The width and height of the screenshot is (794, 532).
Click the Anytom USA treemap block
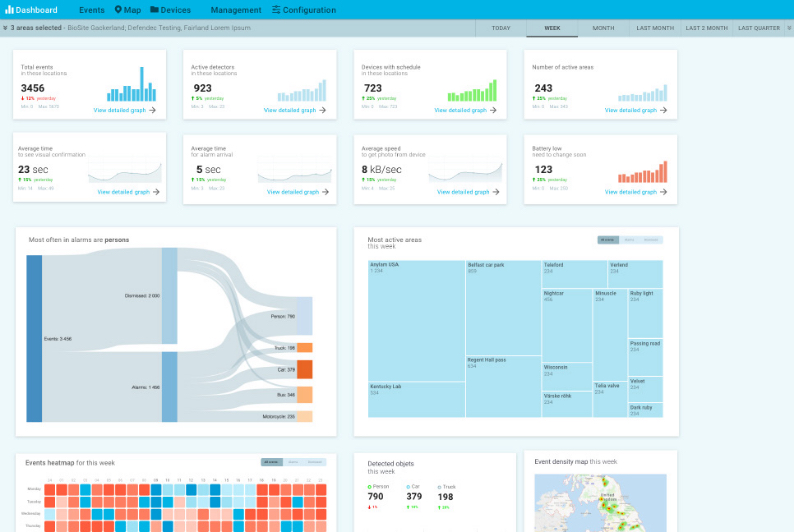(416, 321)
